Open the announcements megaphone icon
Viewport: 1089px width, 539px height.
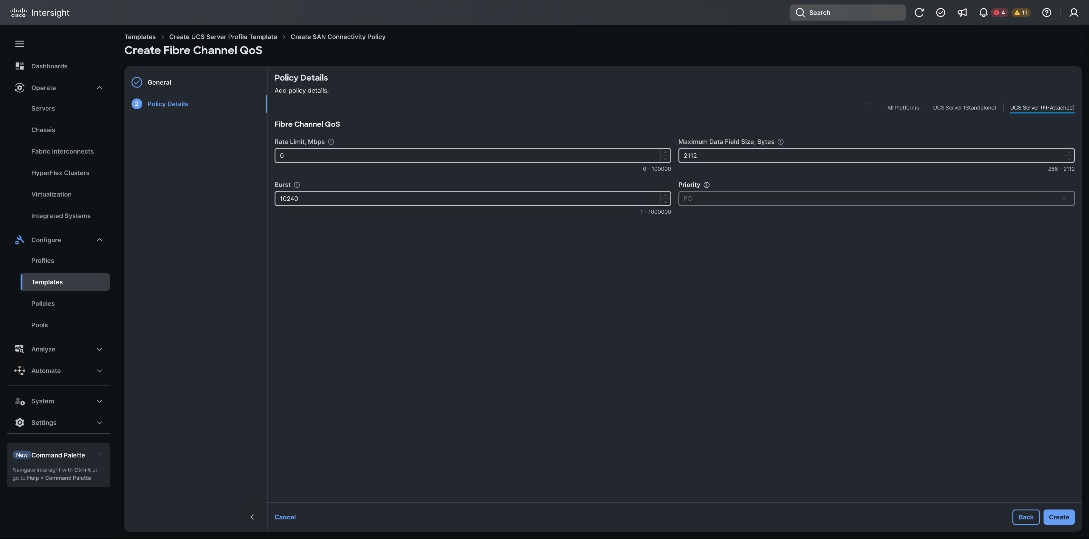click(x=962, y=13)
